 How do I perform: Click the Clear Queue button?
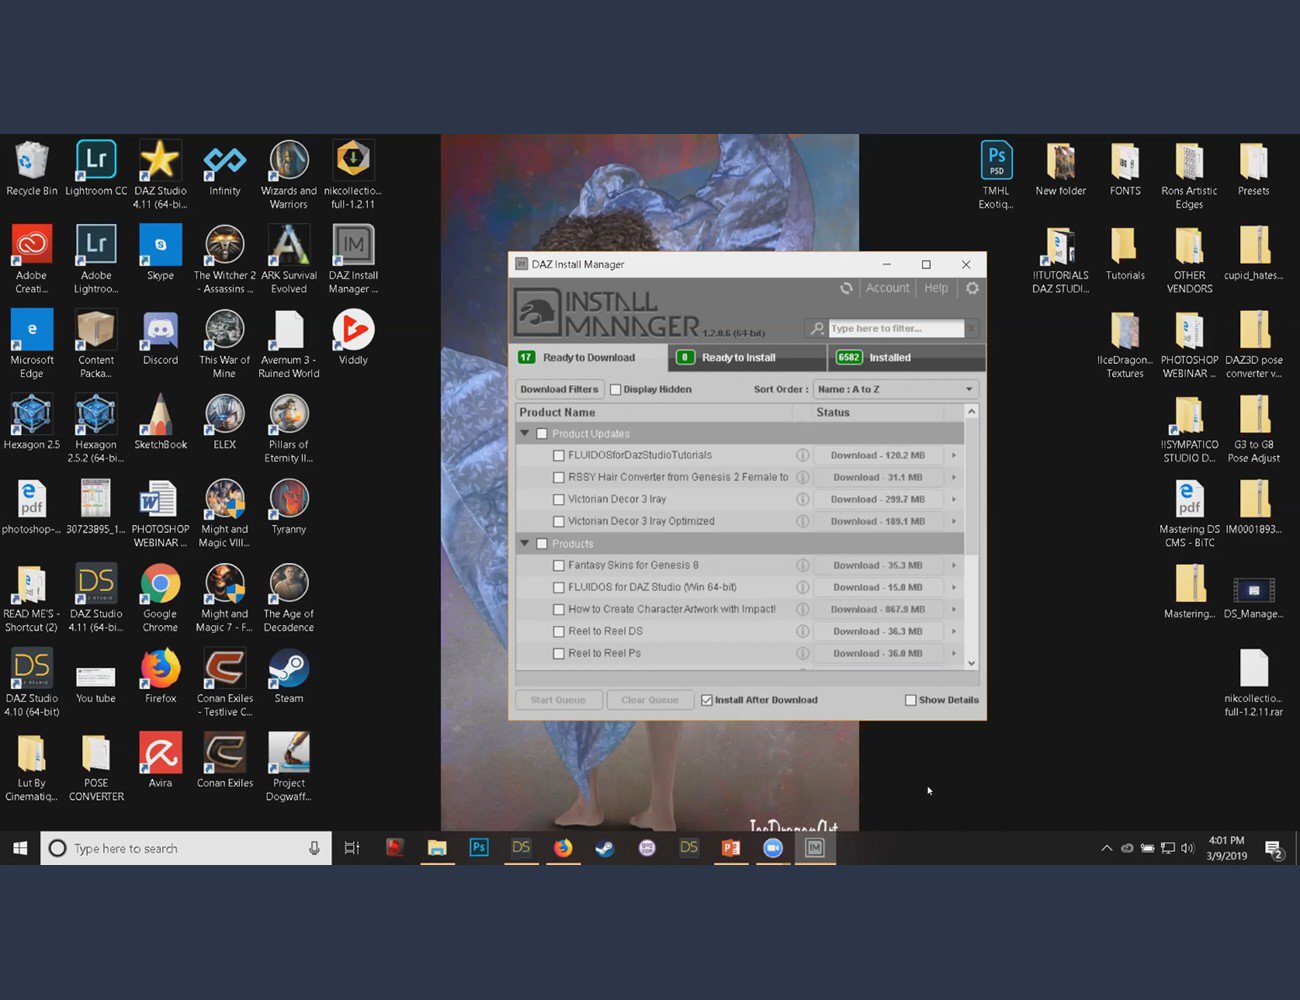point(650,700)
